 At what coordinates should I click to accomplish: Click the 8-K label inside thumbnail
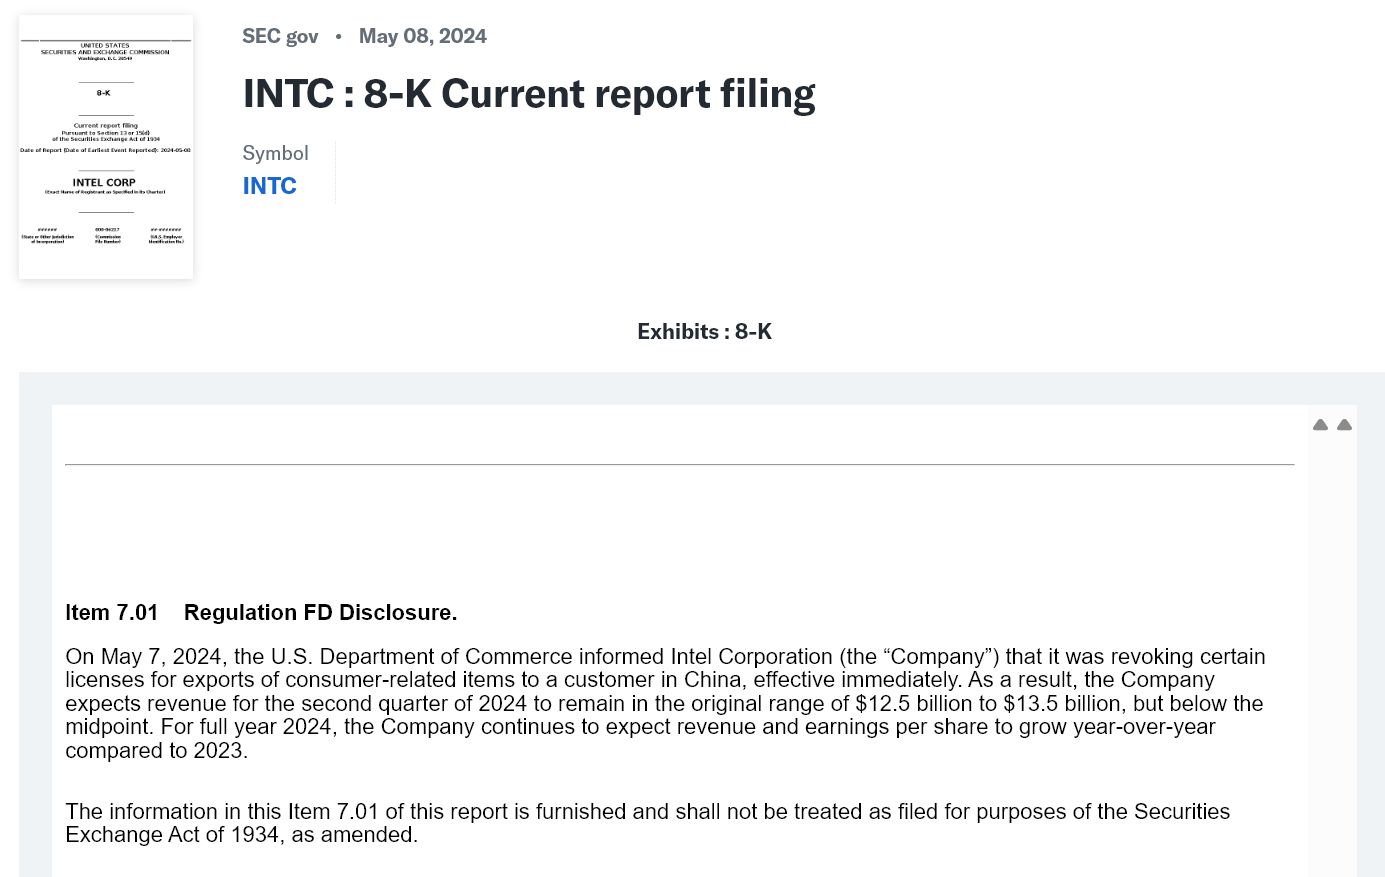(x=104, y=93)
